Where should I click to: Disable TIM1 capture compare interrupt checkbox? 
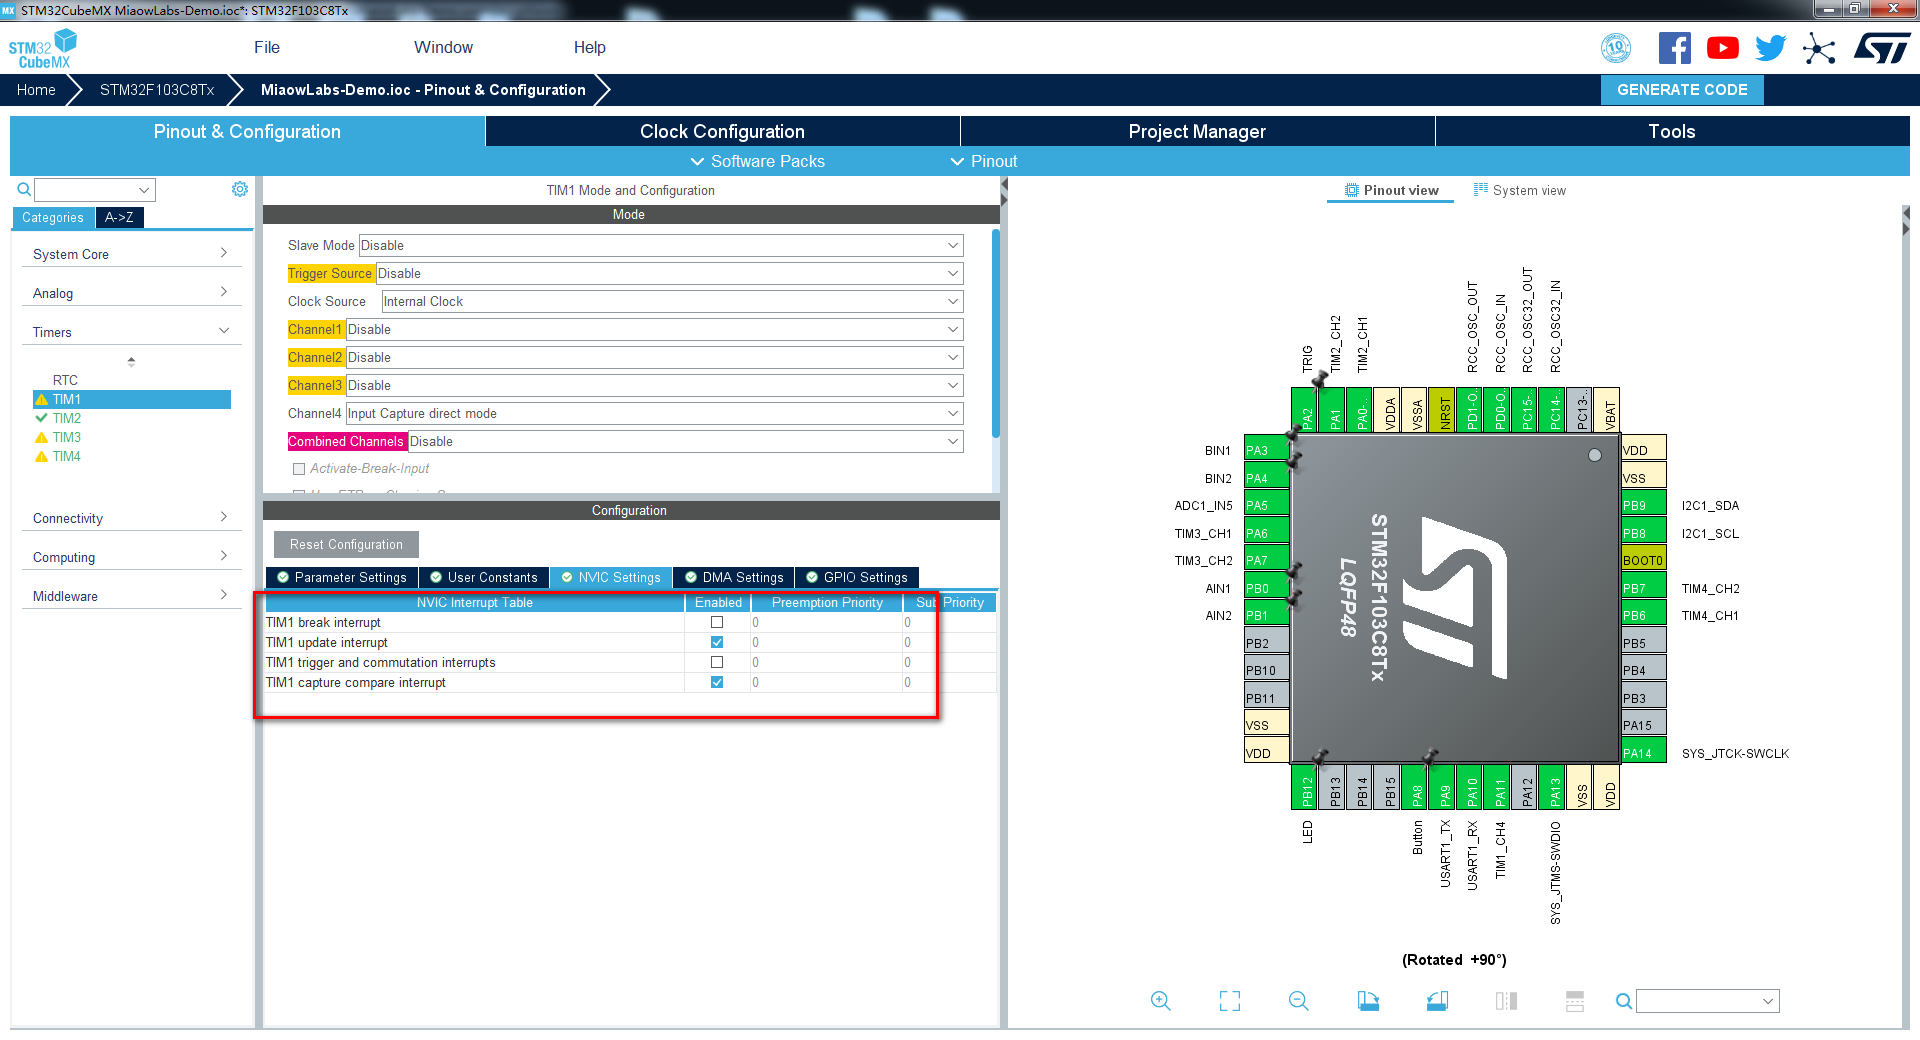717,682
